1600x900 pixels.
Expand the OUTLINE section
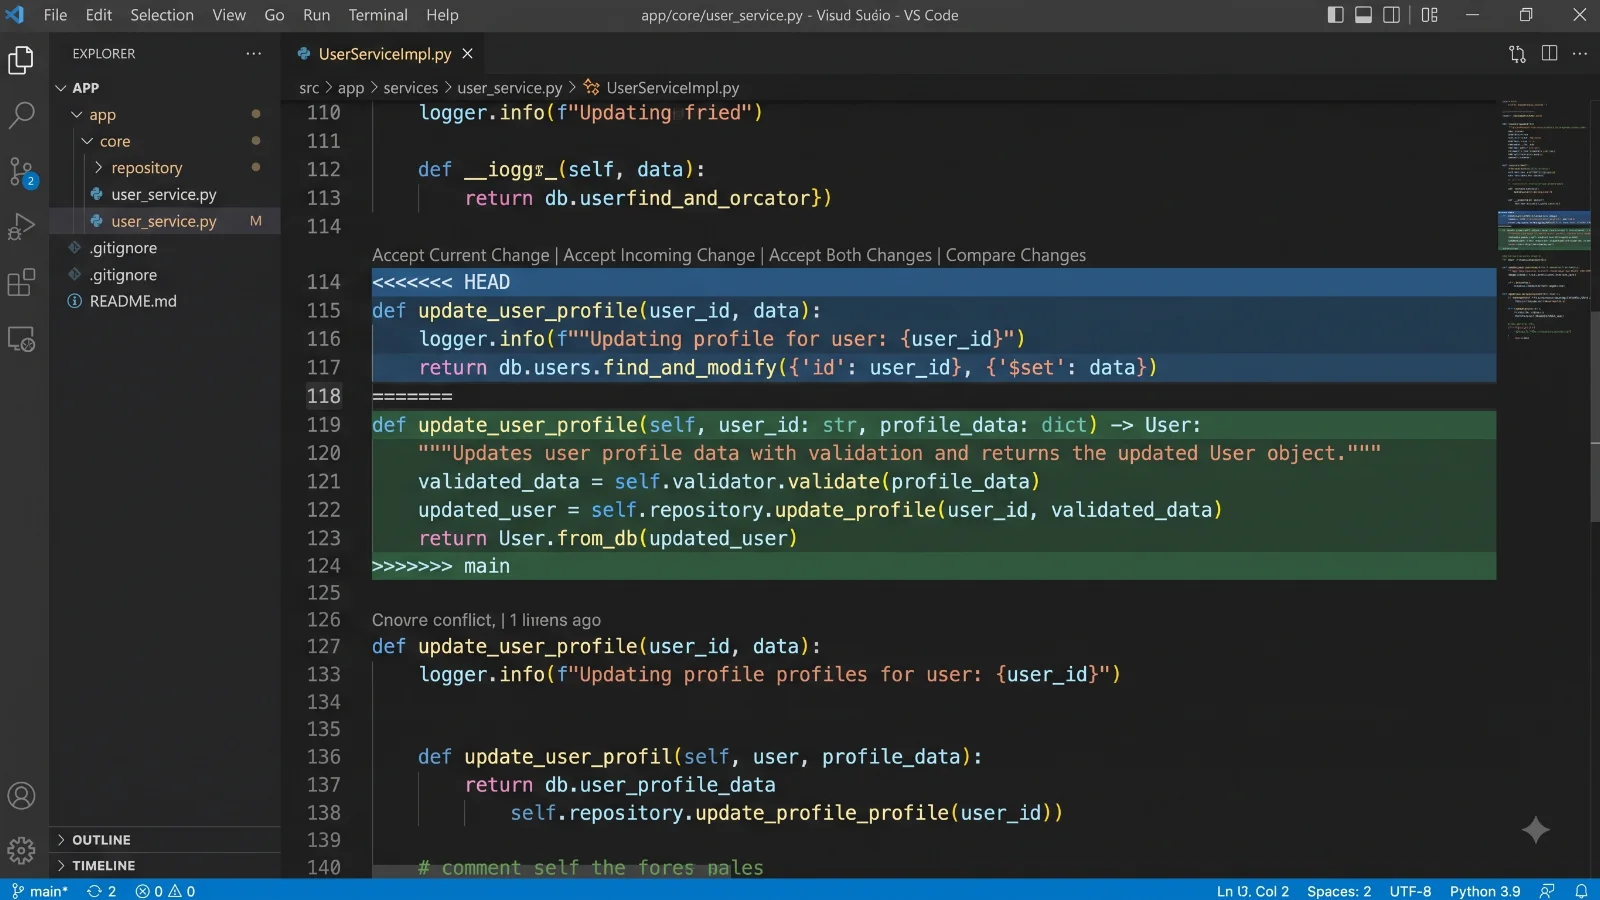[x=165, y=840]
